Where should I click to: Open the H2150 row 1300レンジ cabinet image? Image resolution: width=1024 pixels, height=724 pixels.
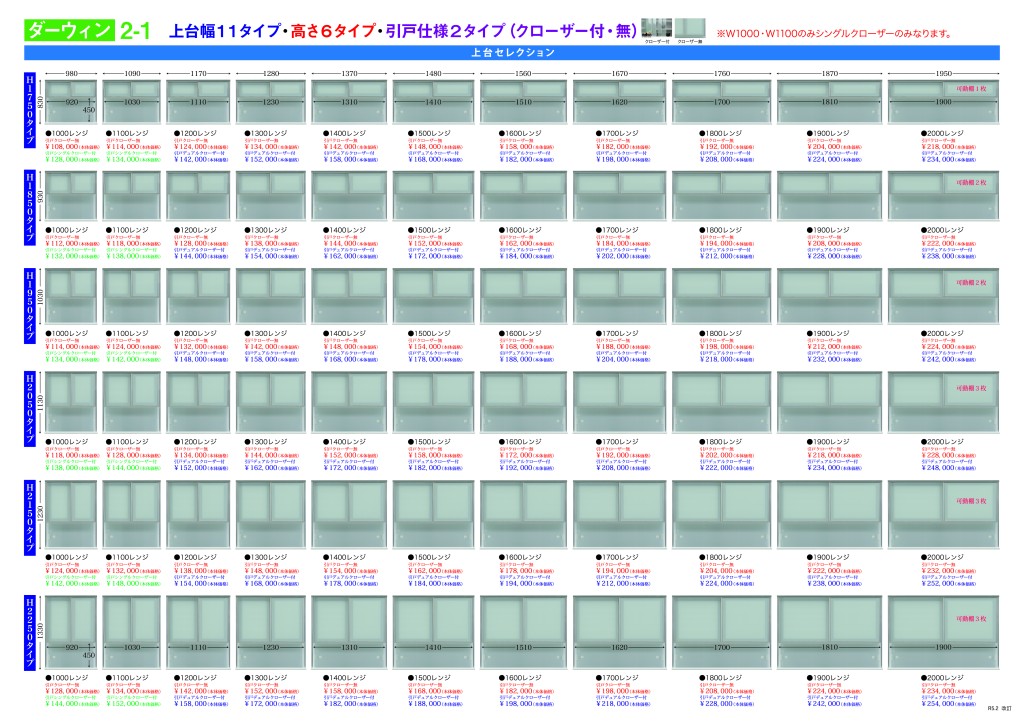point(270,514)
